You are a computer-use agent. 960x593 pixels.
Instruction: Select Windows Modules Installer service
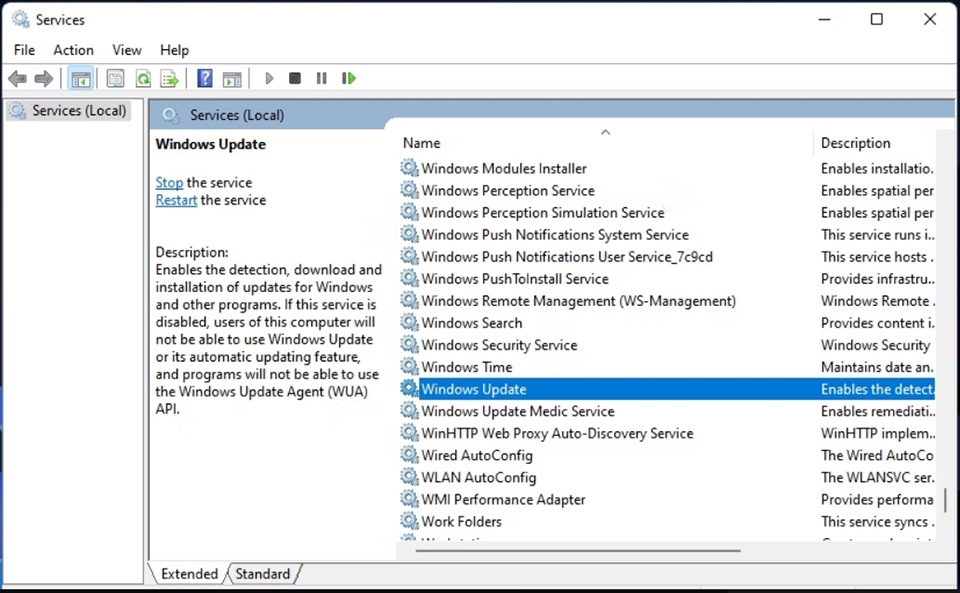(x=504, y=168)
